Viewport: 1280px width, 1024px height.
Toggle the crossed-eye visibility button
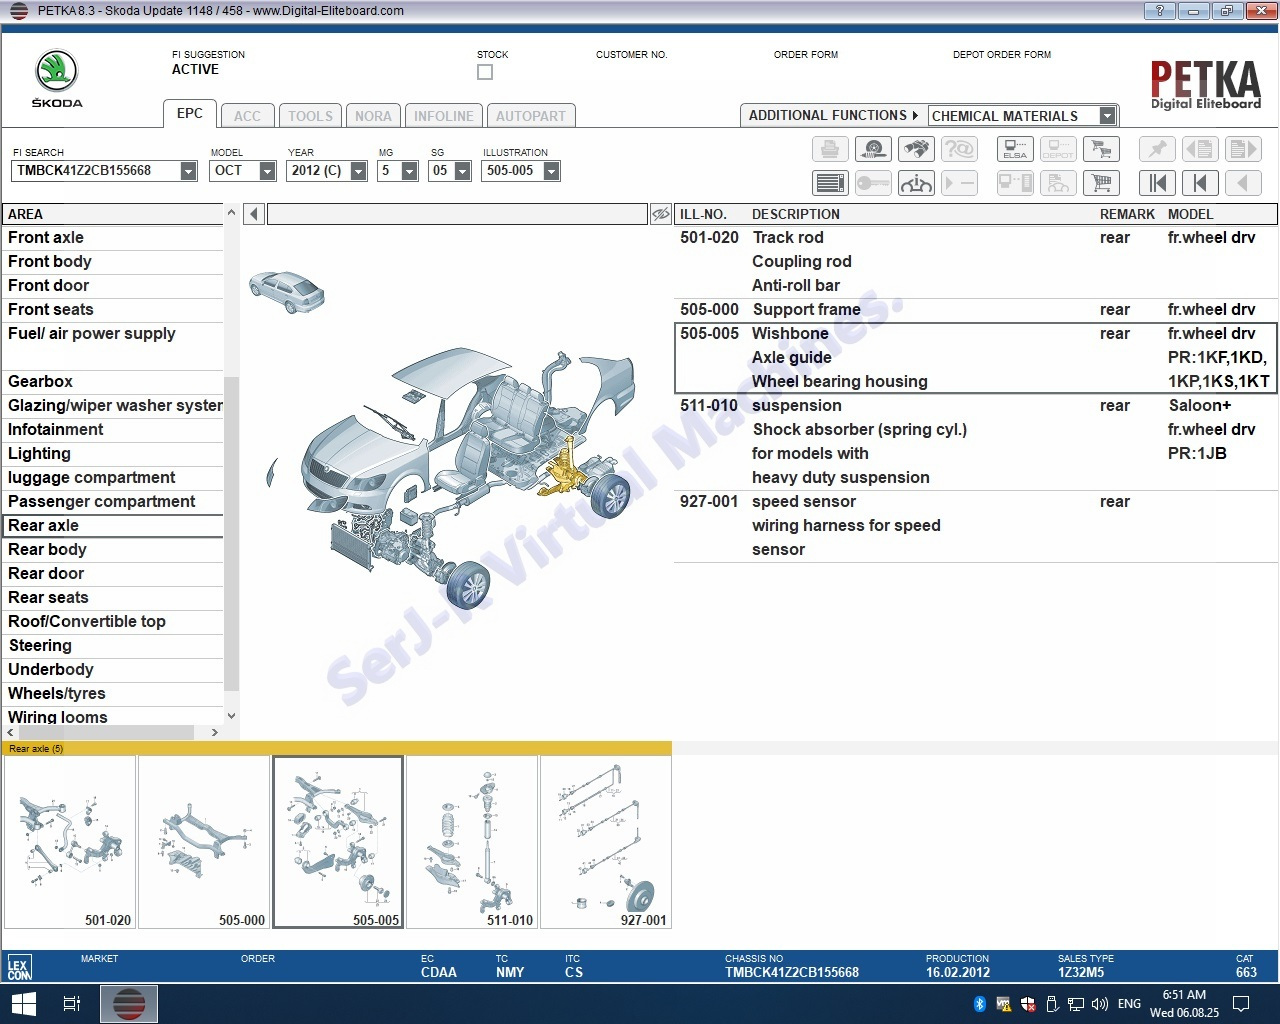tap(660, 214)
